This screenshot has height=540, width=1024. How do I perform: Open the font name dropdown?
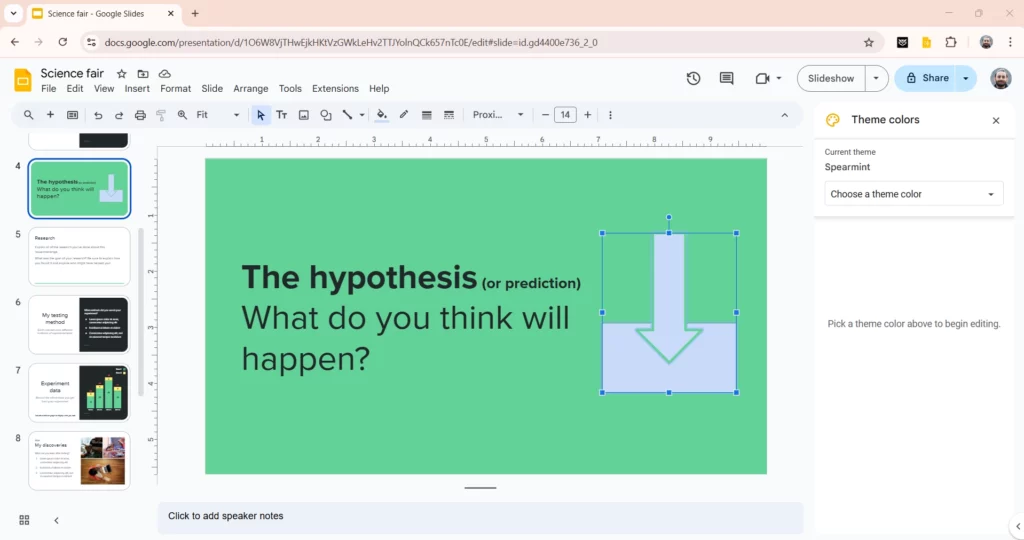point(498,115)
